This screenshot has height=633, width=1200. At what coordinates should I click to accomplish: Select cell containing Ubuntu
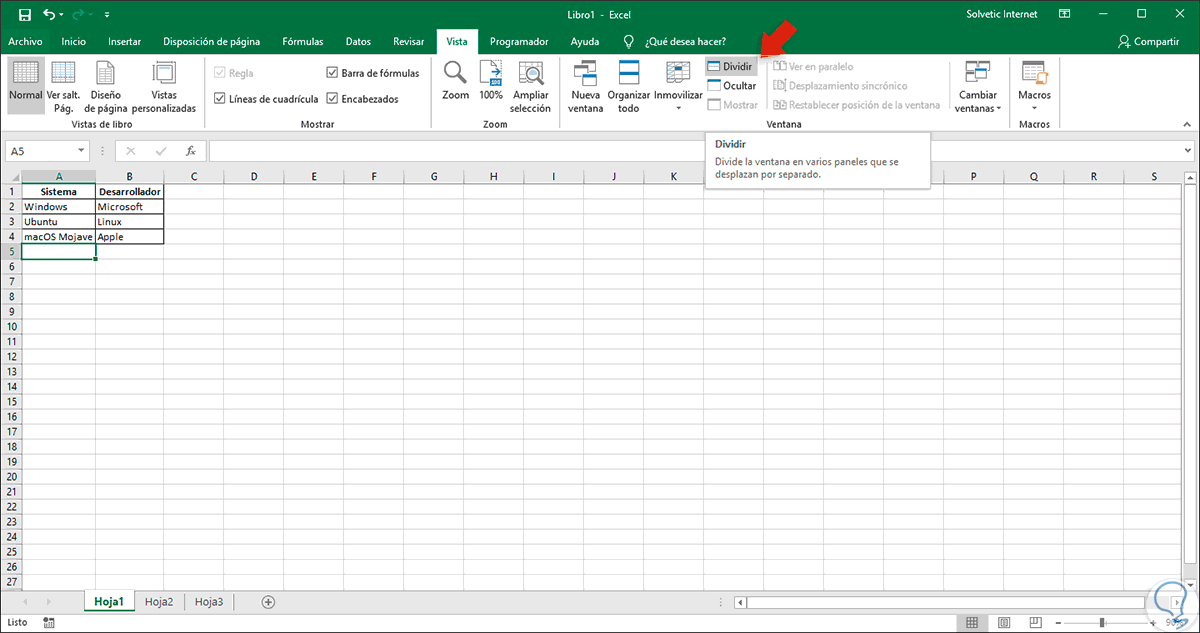59,222
